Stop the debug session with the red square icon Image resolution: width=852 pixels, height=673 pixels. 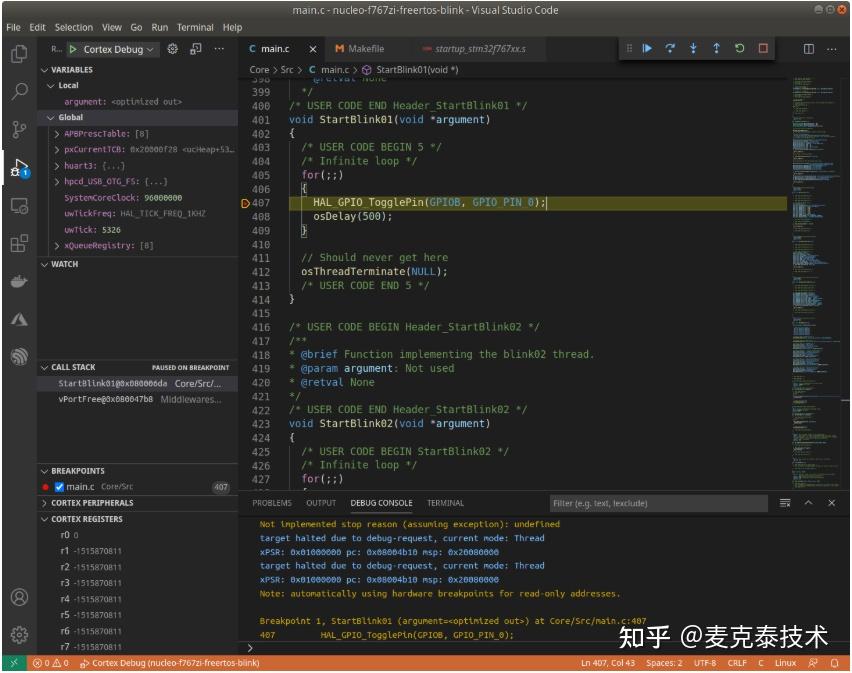[x=763, y=47]
